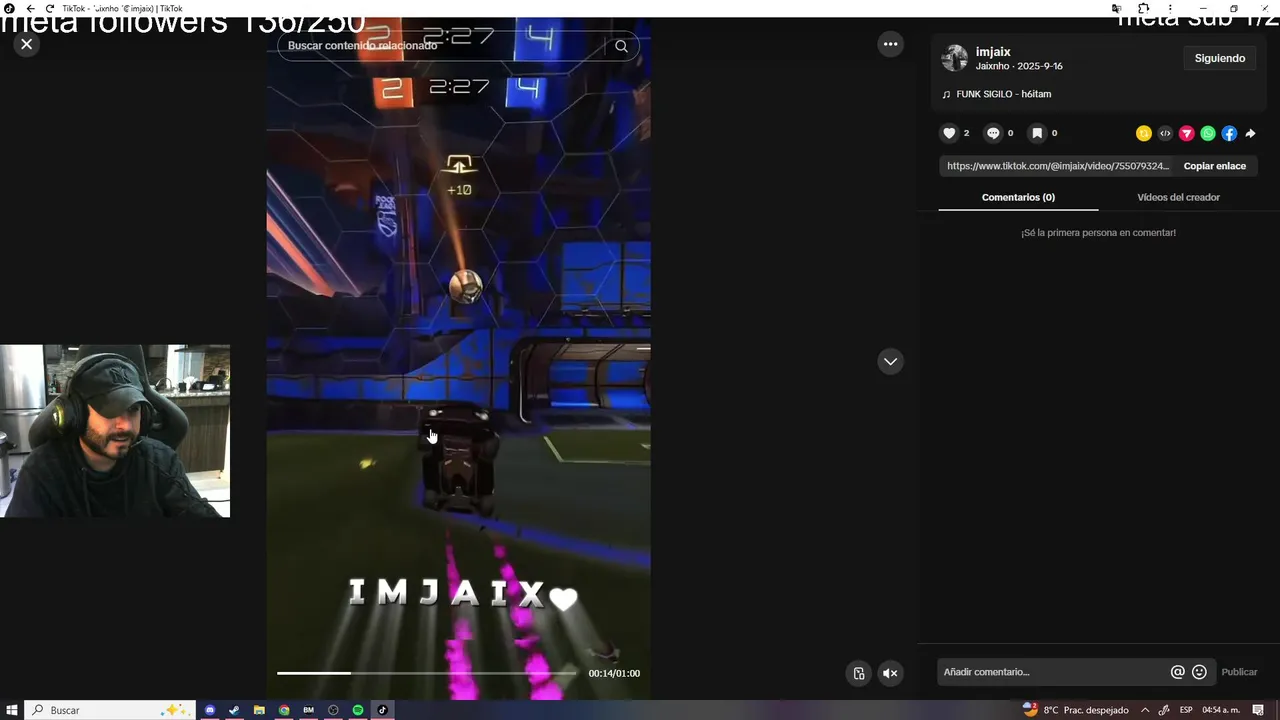Open Steam from the taskbar

point(234,710)
